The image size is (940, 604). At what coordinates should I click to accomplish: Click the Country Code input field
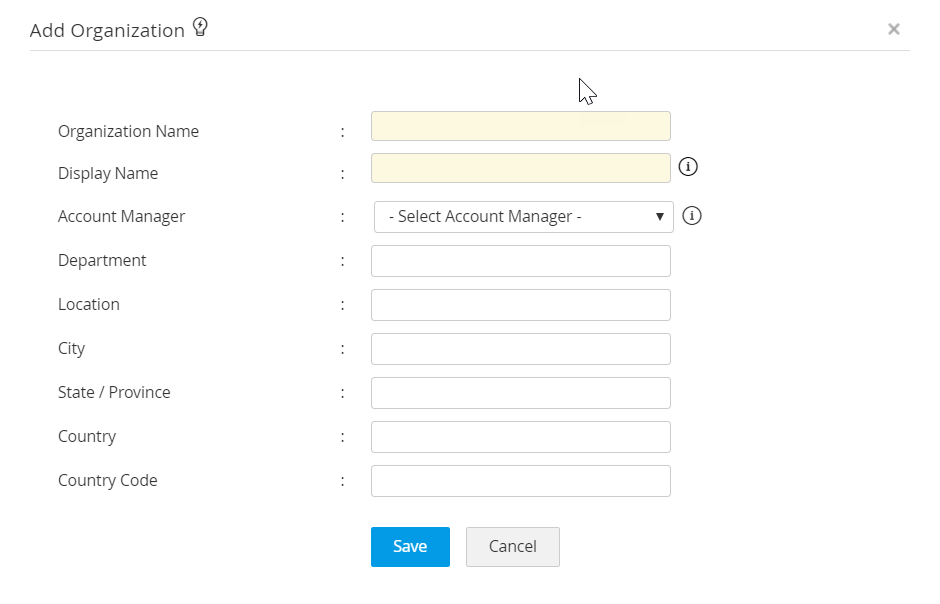click(520, 481)
